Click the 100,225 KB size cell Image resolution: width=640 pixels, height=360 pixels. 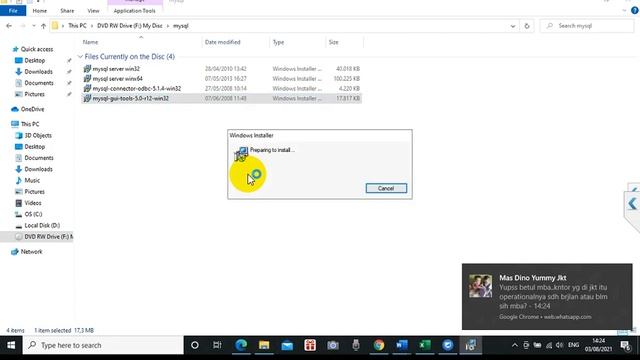click(347, 78)
